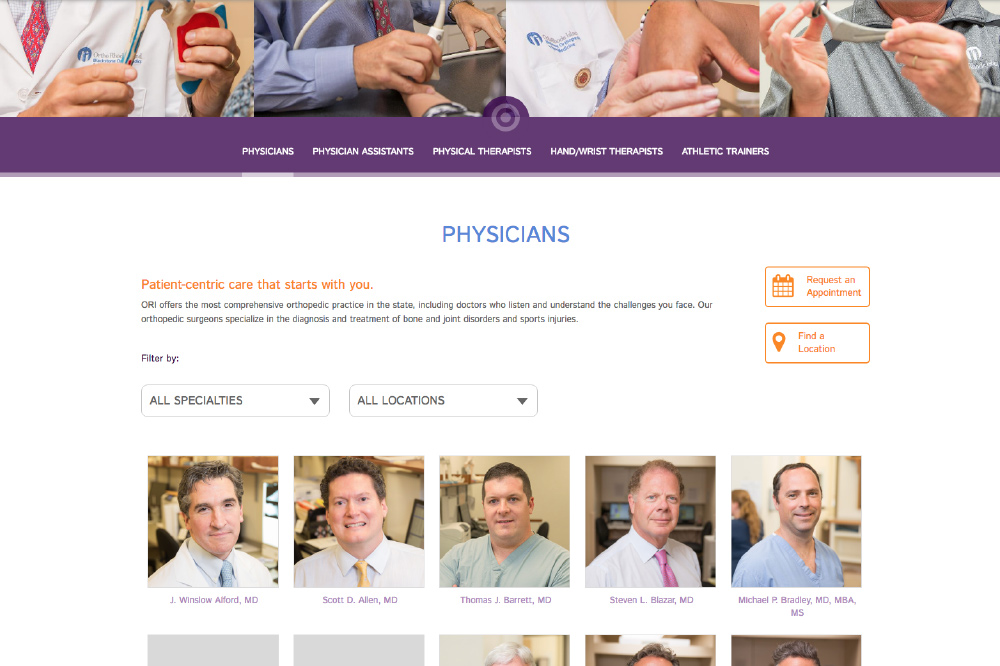The image size is (1000, 666).
Task: Click J. Winslow Alford portrait photo
Action: click(x=213, y=521)
